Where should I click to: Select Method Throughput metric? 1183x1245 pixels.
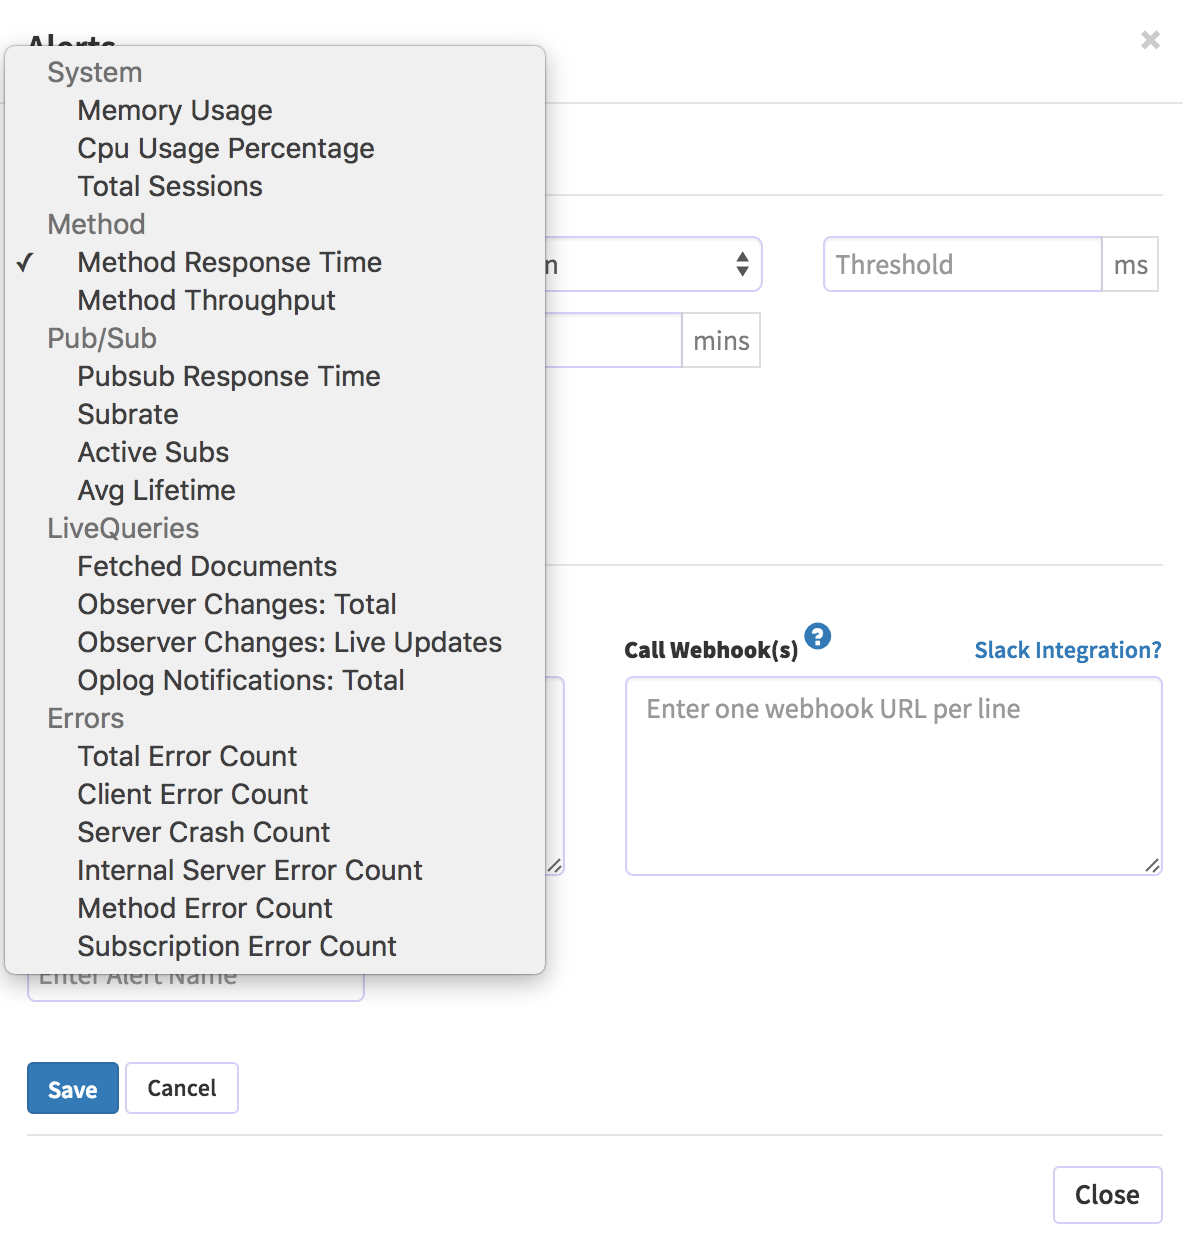coord(205,300)
